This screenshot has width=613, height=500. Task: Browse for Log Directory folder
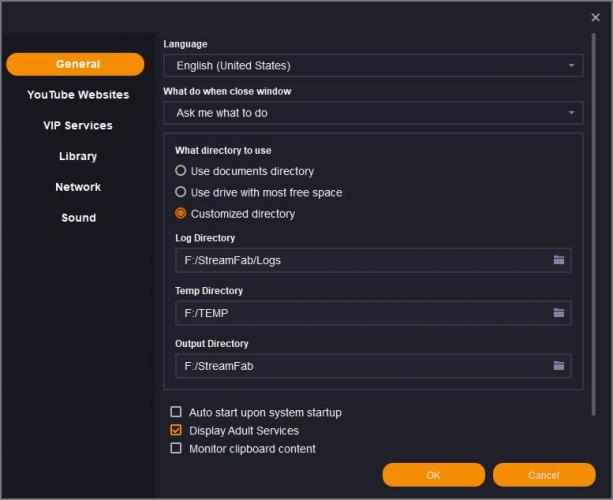pyautogui.click(x=559, y=260)
